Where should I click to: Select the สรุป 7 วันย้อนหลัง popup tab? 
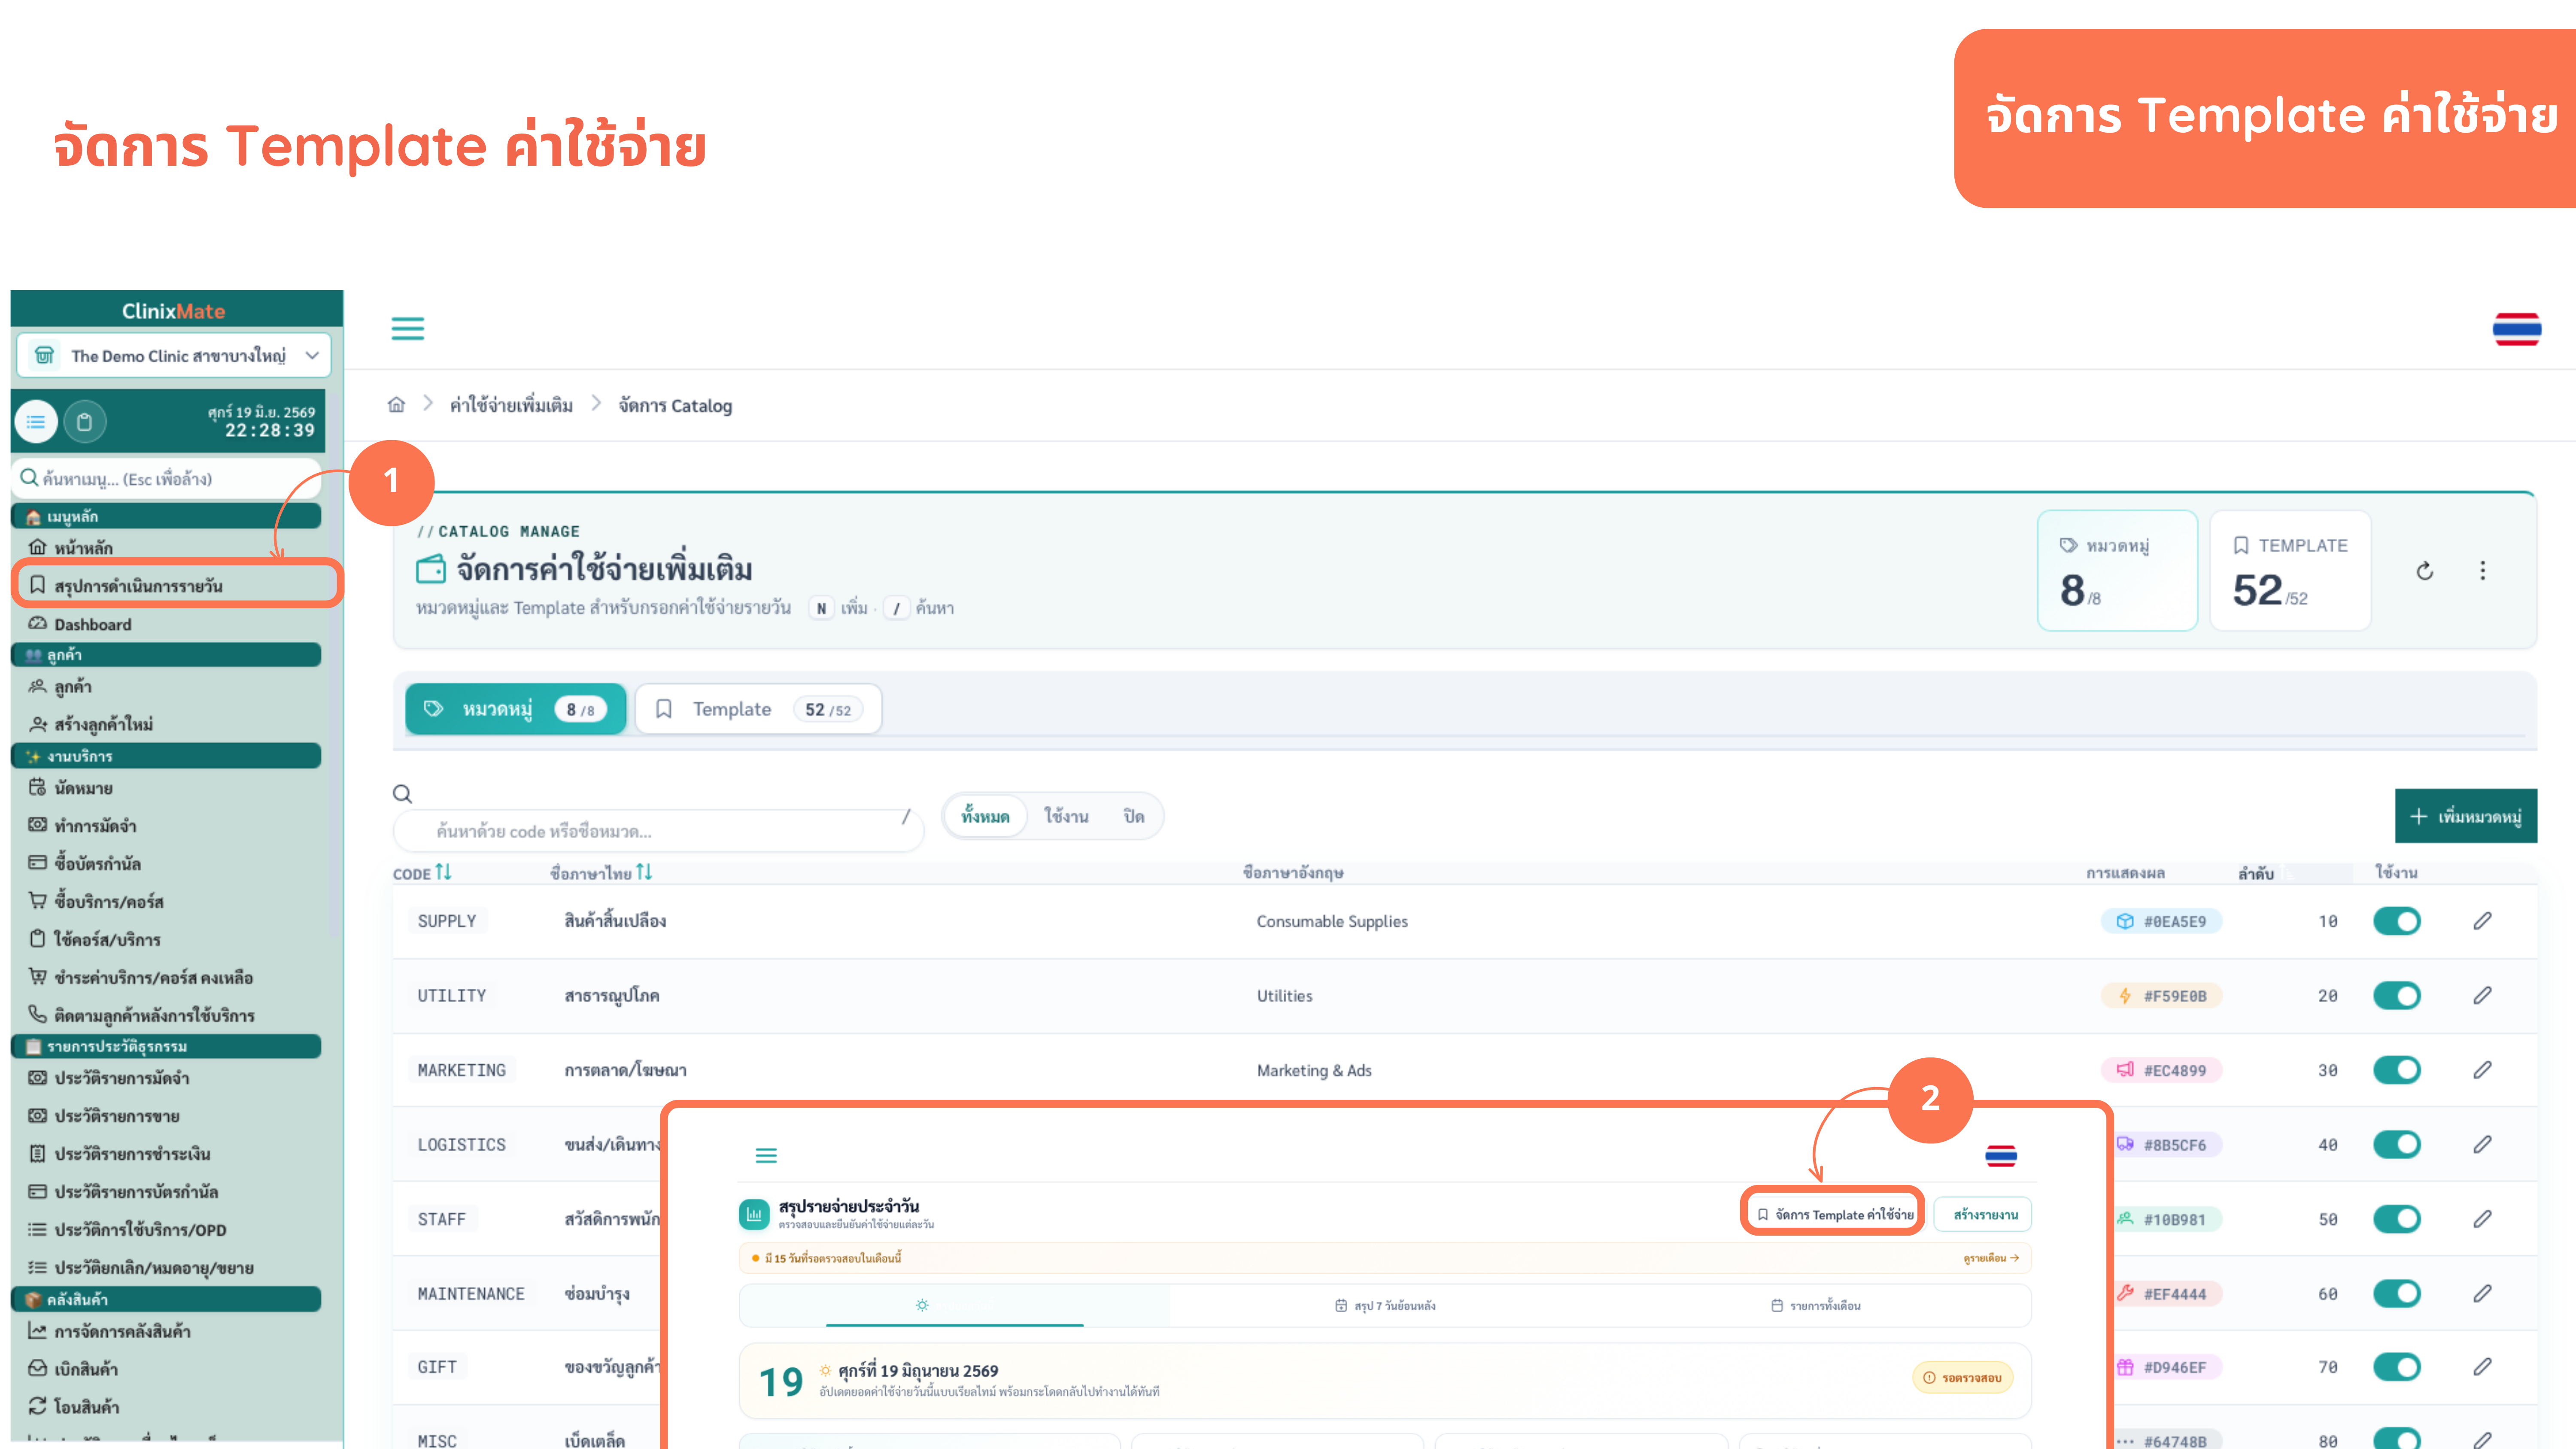click(1385, 1305)
